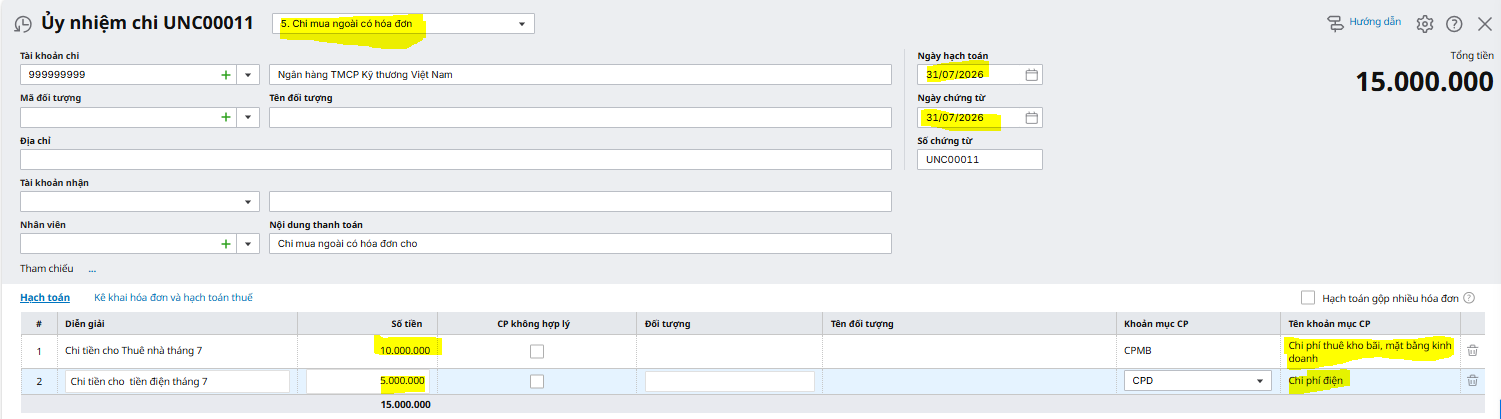Add new object with Mã đối tượng plus
This screenshot has width=1501, height=419.
(225, 117)
